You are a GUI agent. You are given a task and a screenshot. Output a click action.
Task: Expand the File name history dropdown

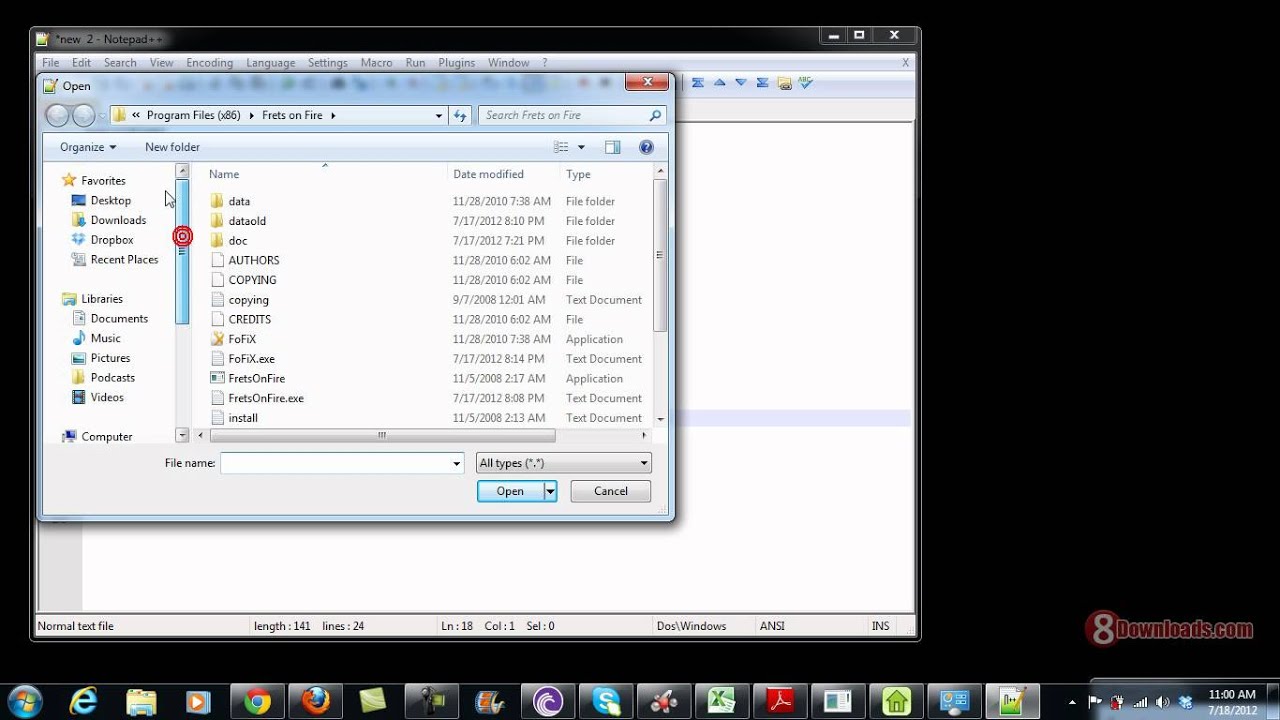tap(457, 463)
